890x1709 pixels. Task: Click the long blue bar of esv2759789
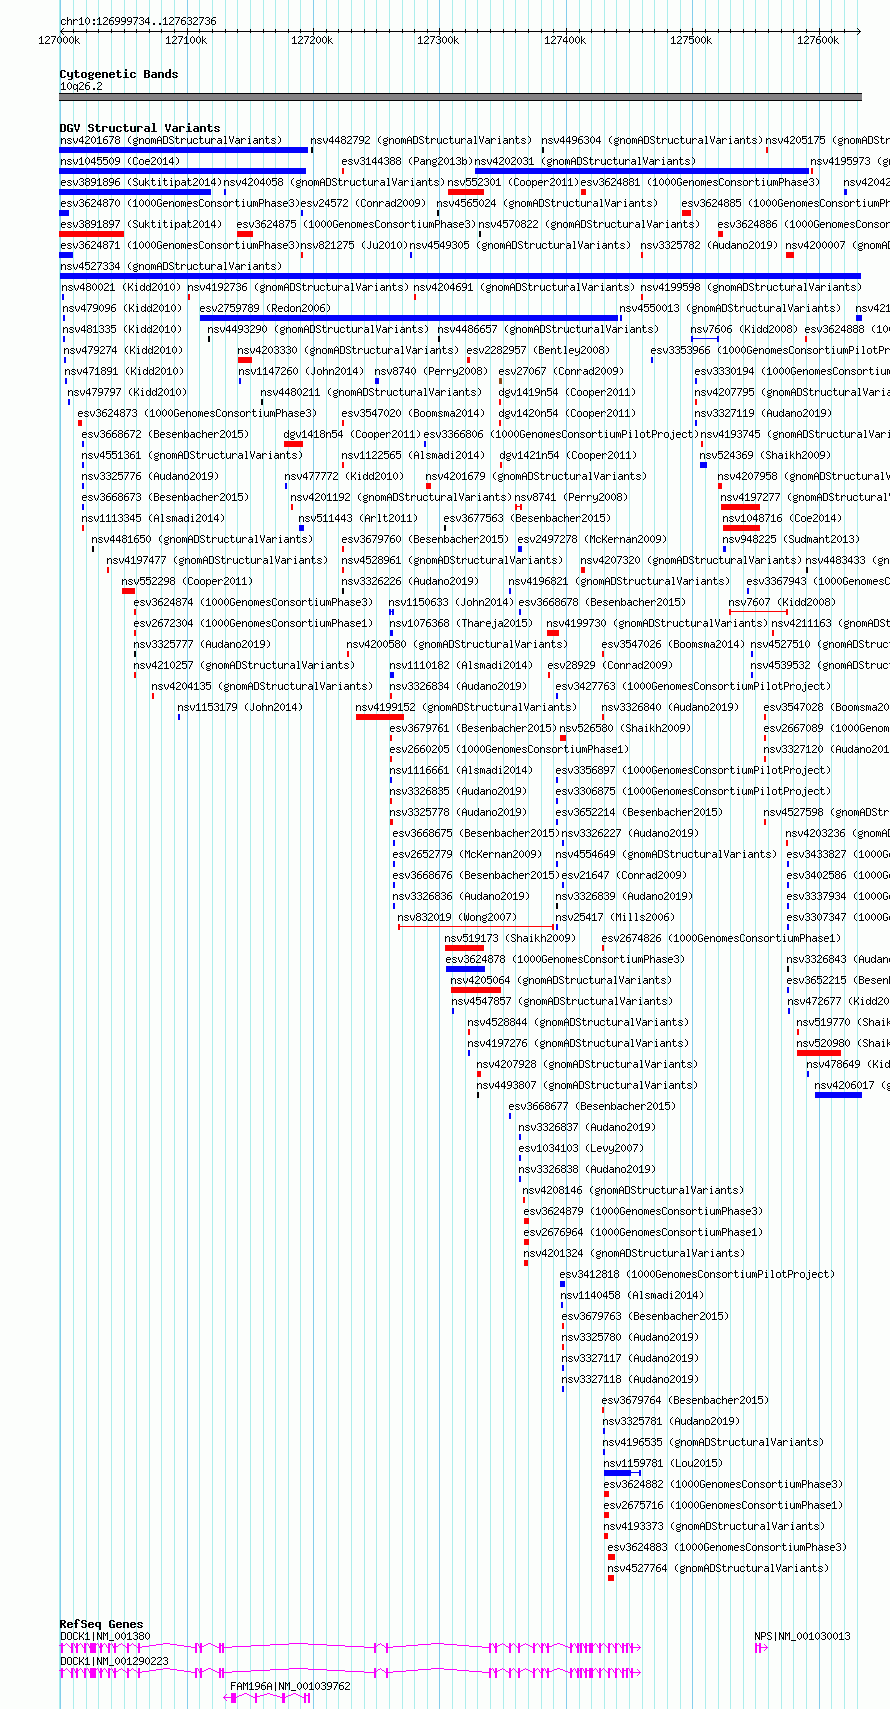coord(409,318)
